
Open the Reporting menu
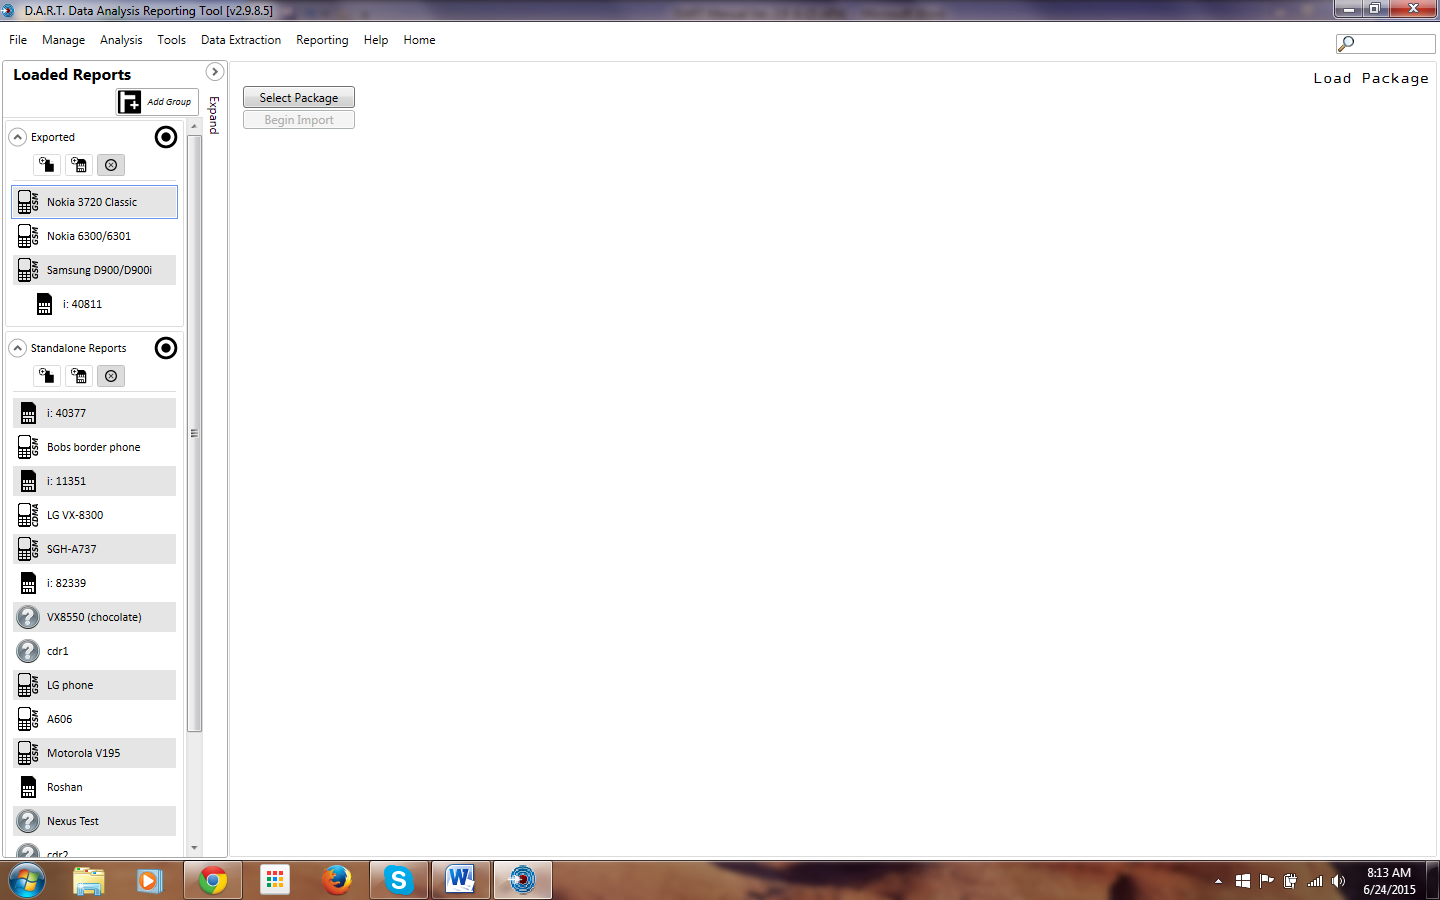click(322, 40)
